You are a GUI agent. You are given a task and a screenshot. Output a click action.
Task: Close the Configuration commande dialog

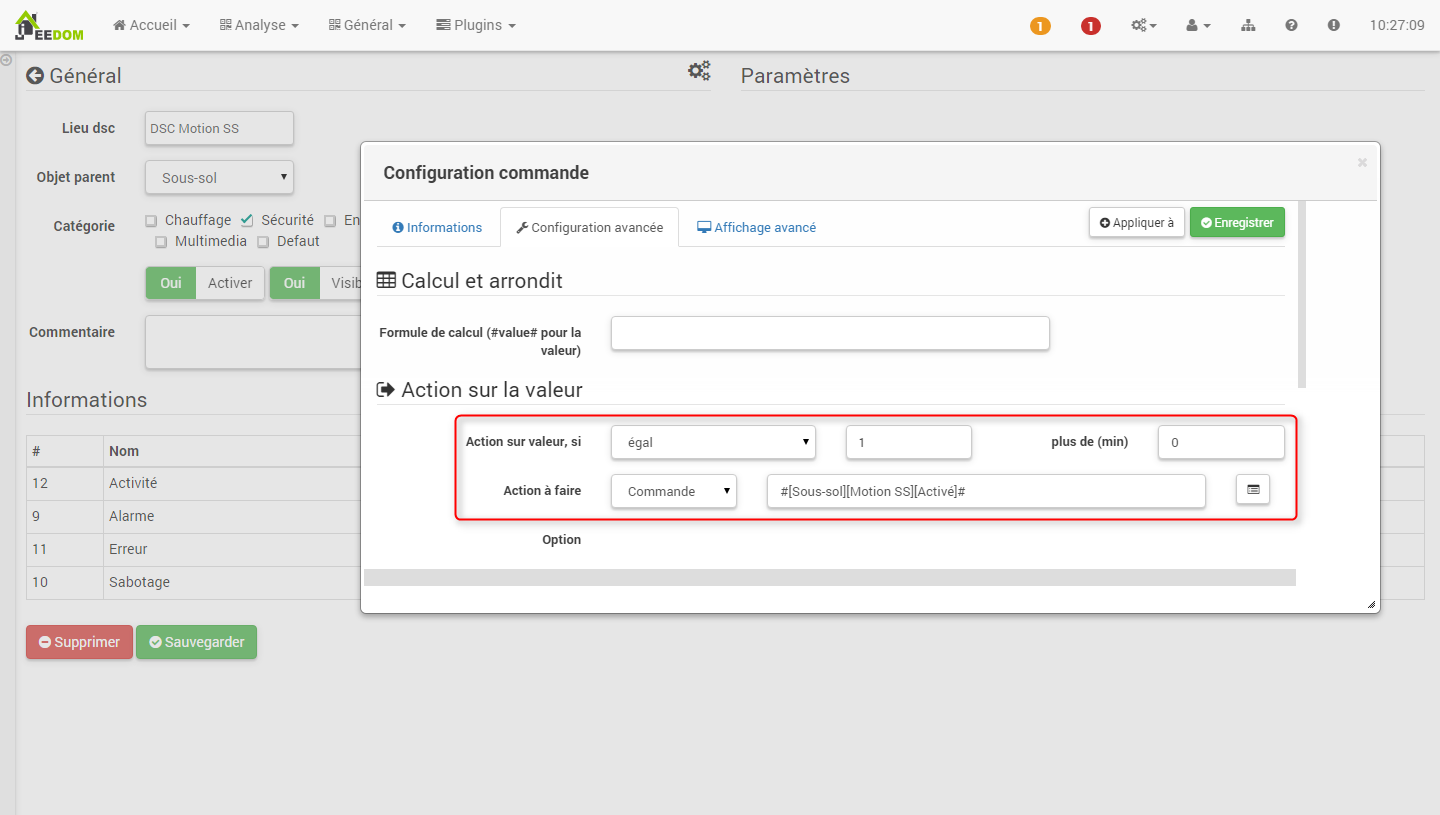[x=1362, y=162]
